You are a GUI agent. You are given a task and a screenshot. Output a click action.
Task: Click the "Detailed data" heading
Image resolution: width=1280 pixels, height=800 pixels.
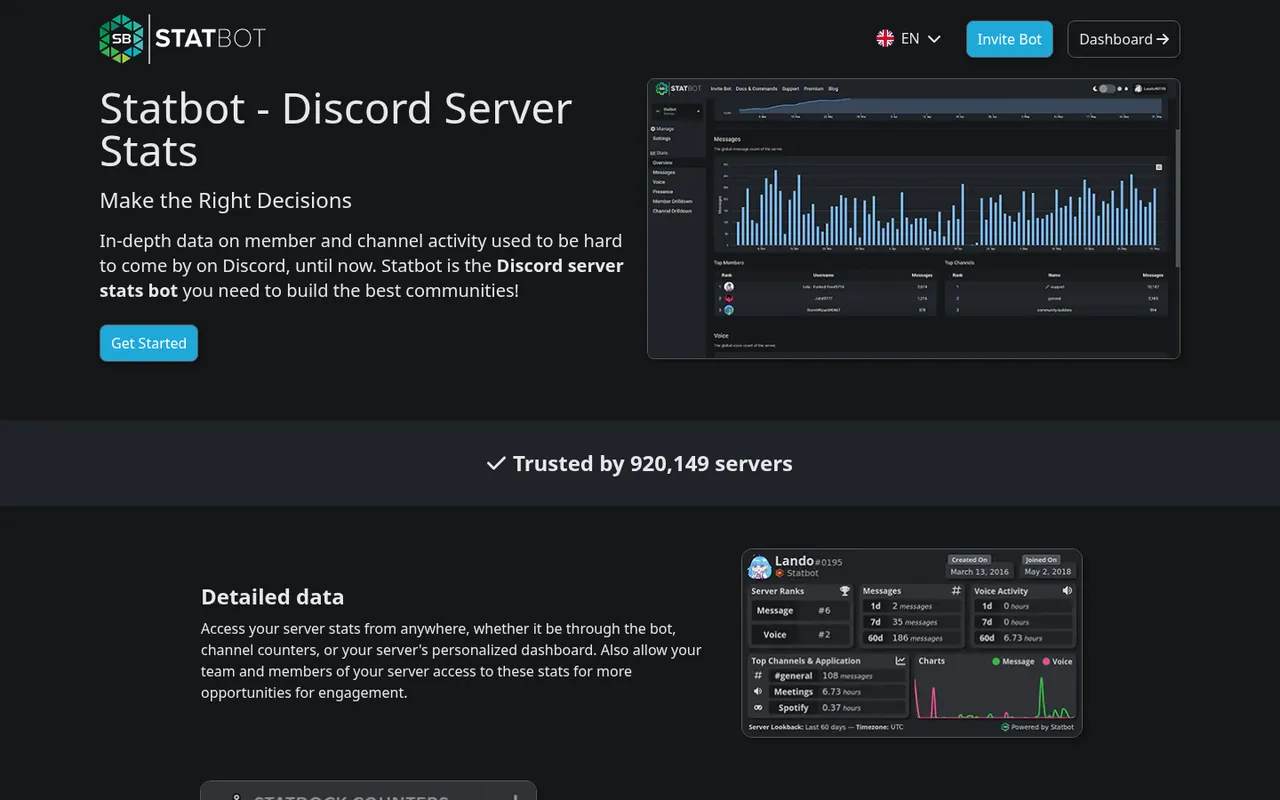coord(272,597)
